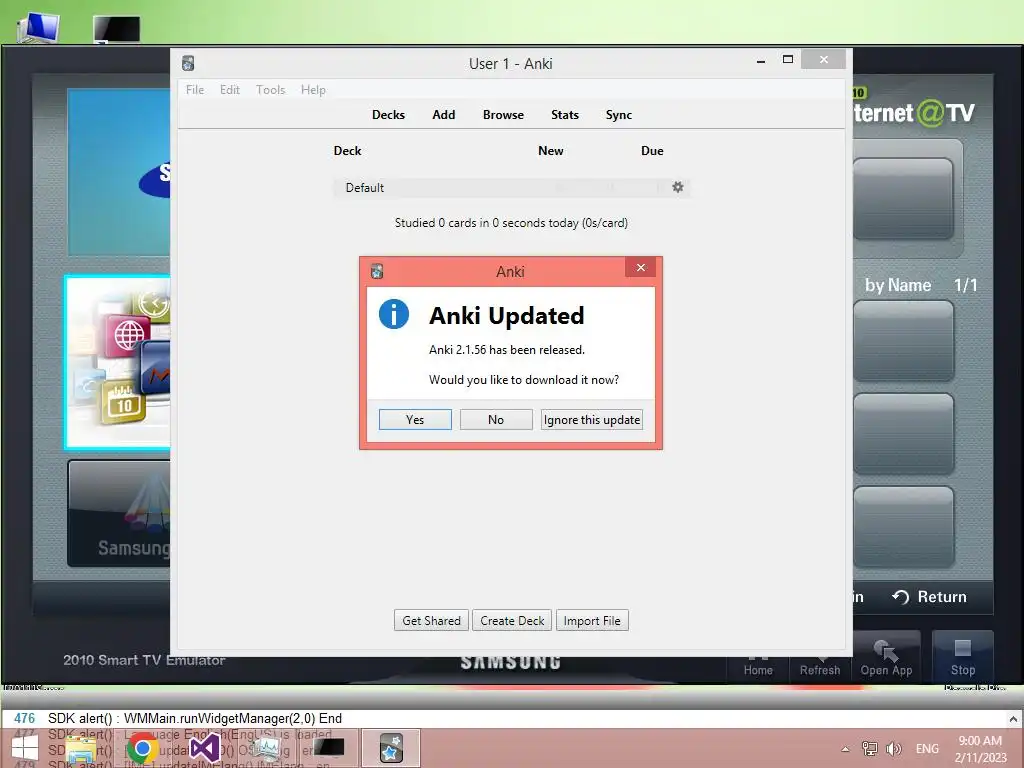1024x768 pixels.
Task: Click the network tray icon
Action: [x=869, y=748]
